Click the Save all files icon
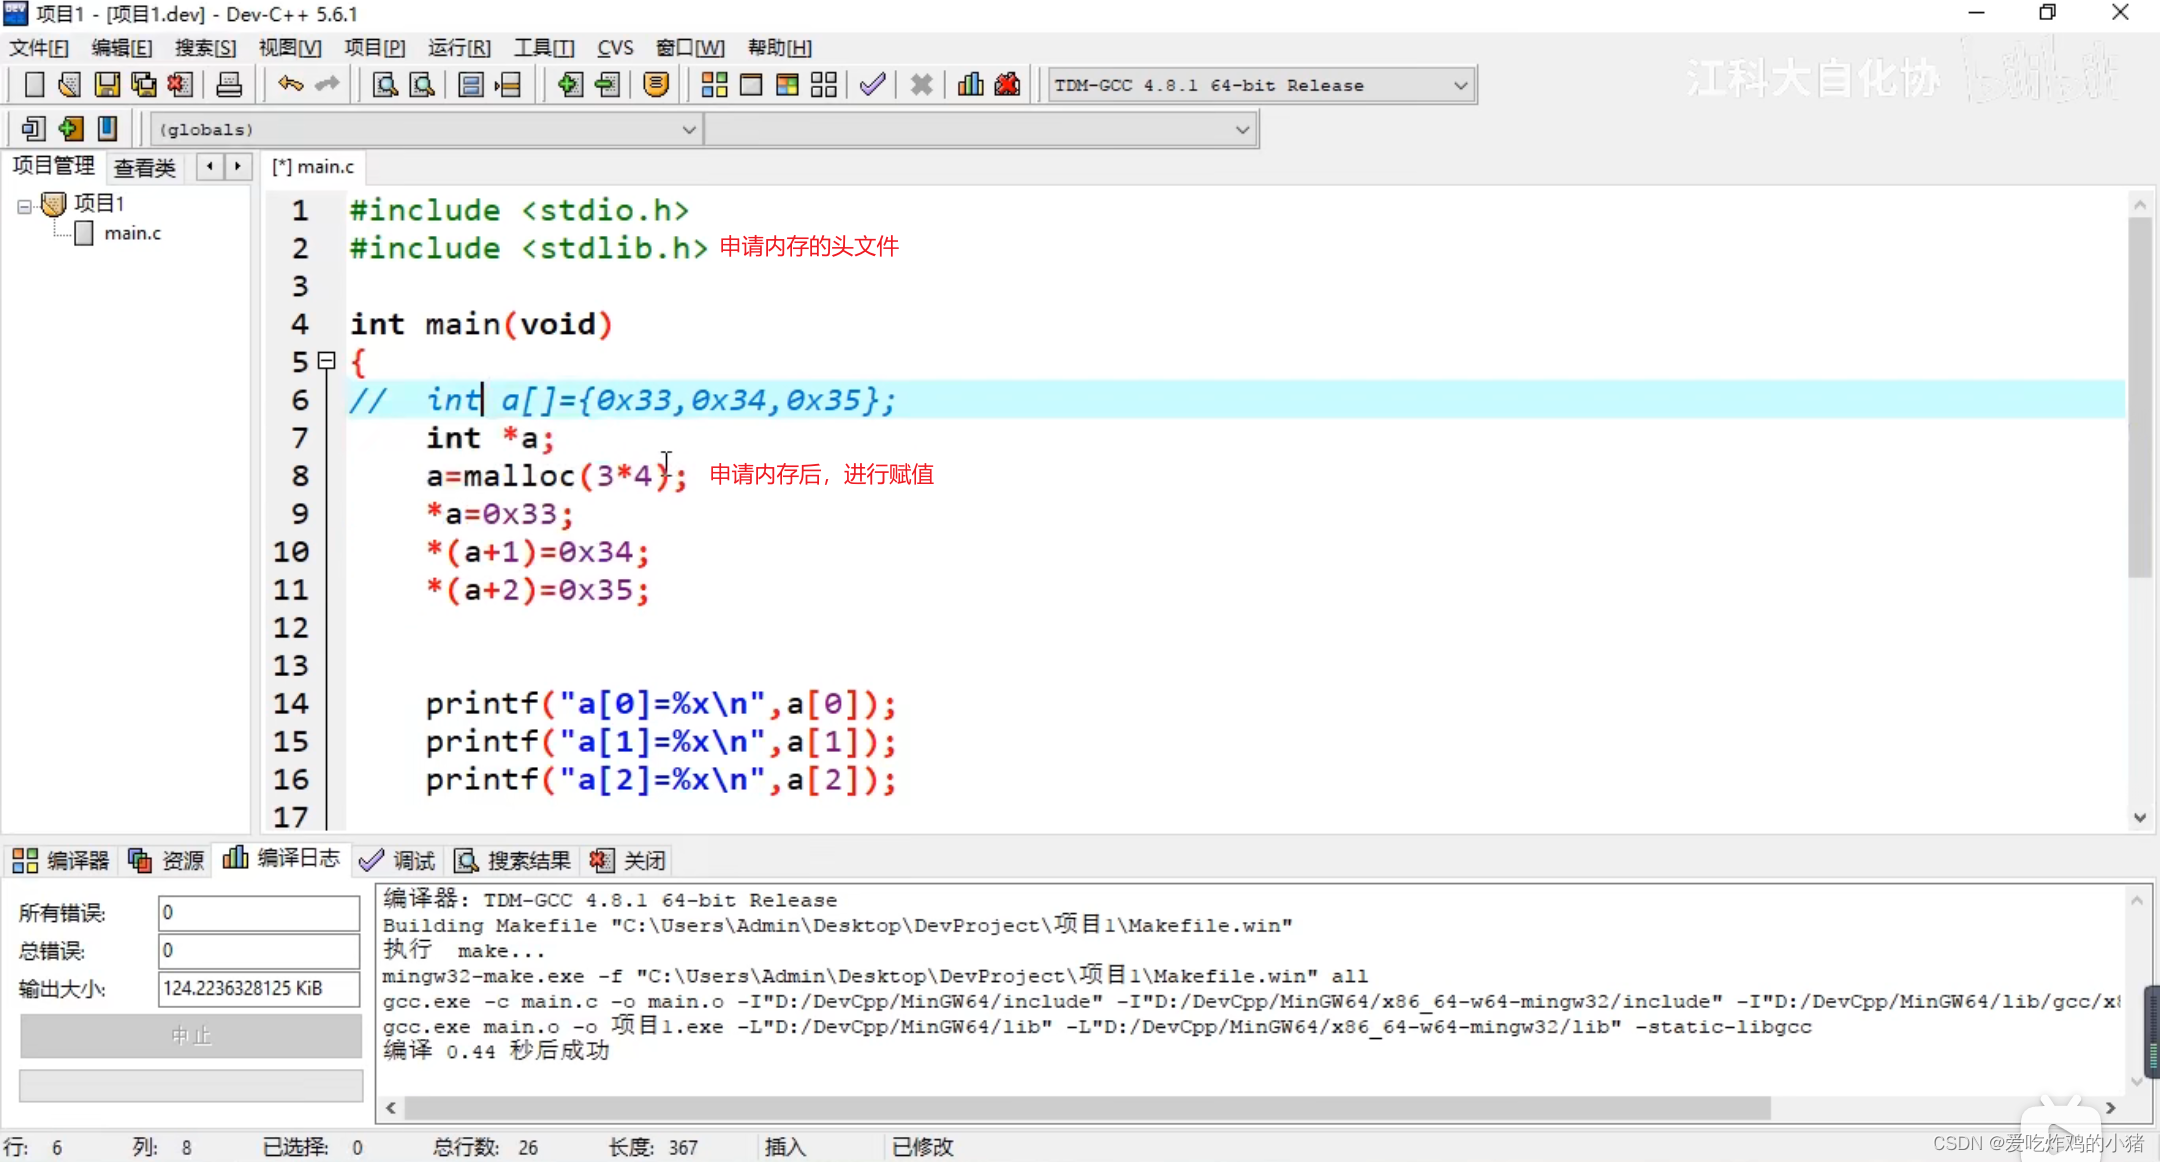The image size is (2160, 1162). pos(143,85)
